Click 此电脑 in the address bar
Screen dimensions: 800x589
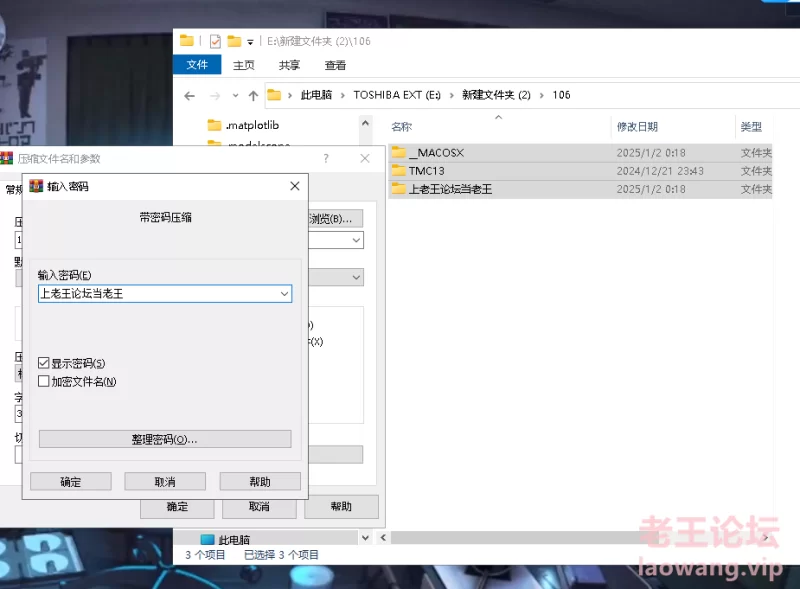[316, 95]
